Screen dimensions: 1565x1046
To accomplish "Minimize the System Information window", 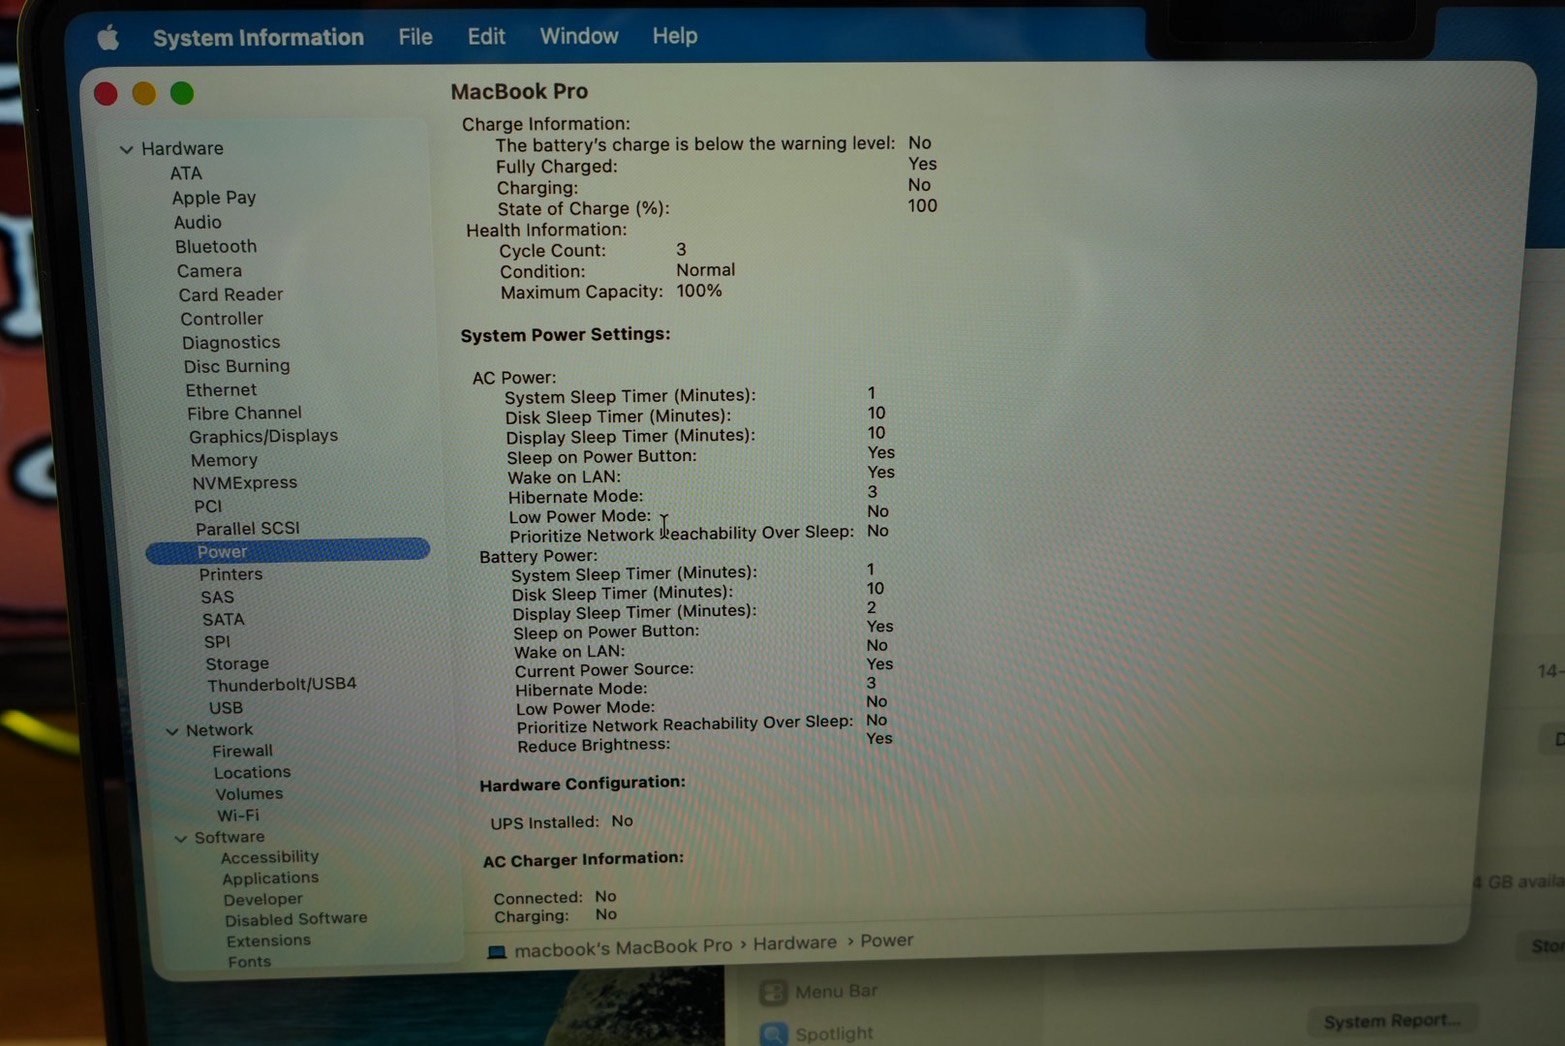I will pyautogui.click(x=144, y=93).
